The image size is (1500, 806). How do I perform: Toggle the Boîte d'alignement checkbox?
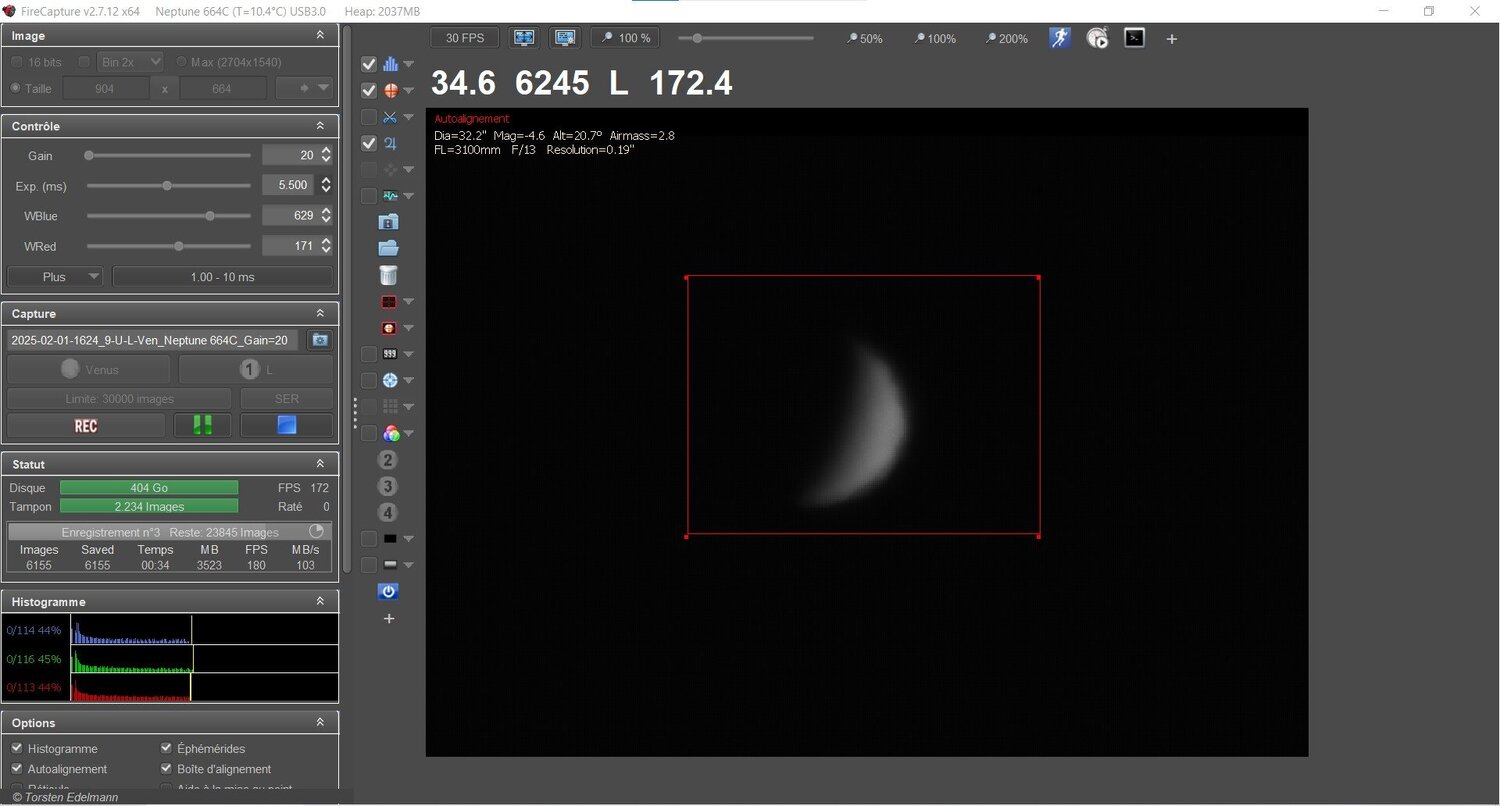pyautogui.click(x=167, y=769)
